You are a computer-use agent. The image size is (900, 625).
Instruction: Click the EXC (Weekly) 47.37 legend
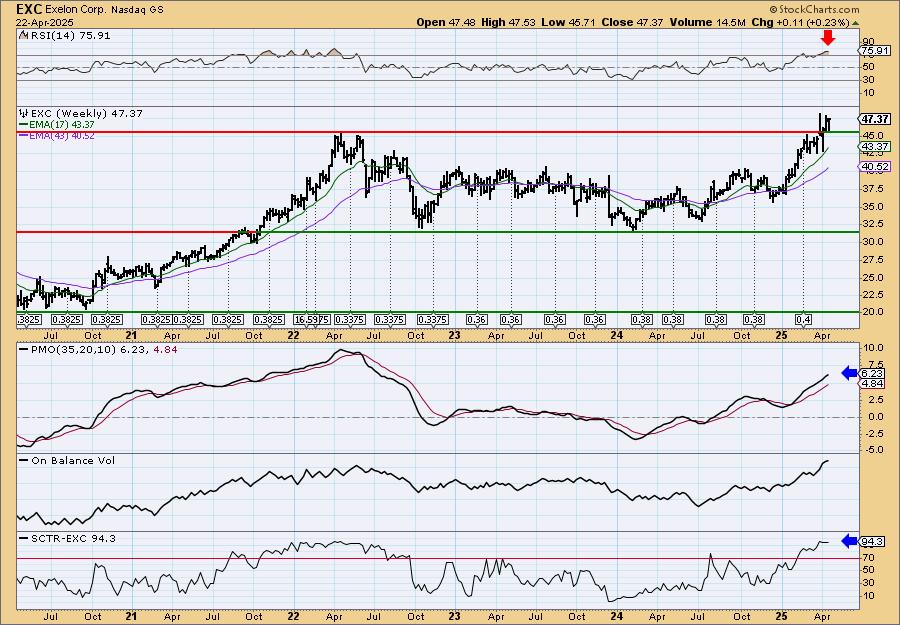[86, 114]
